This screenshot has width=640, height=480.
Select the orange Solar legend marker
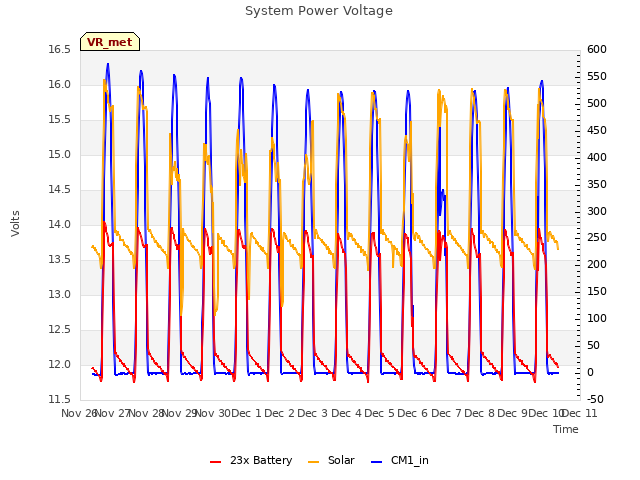coord(313,462)
